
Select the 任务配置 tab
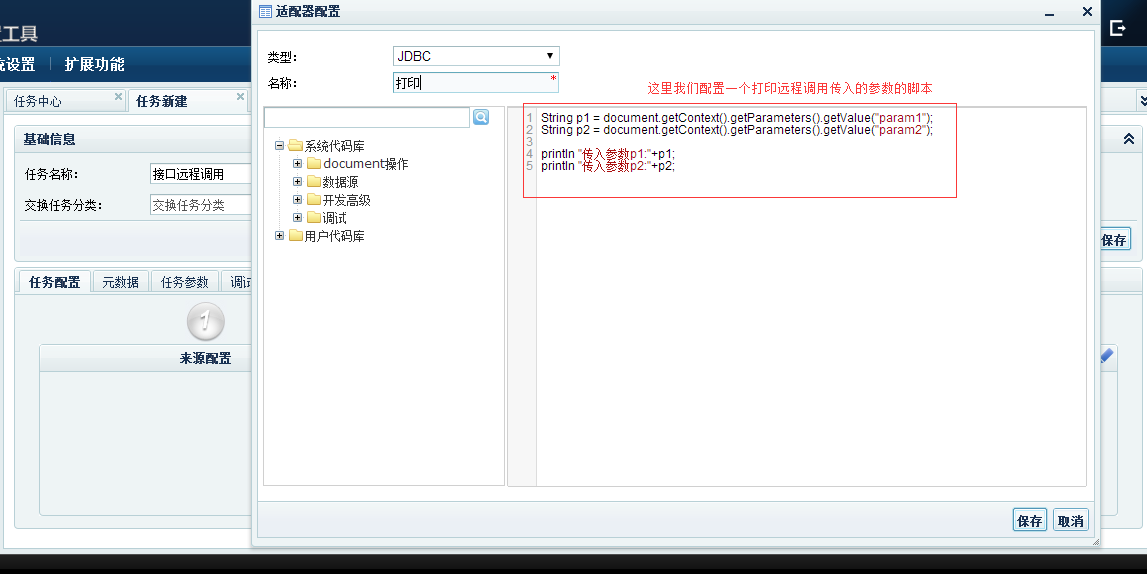[54, 282]
